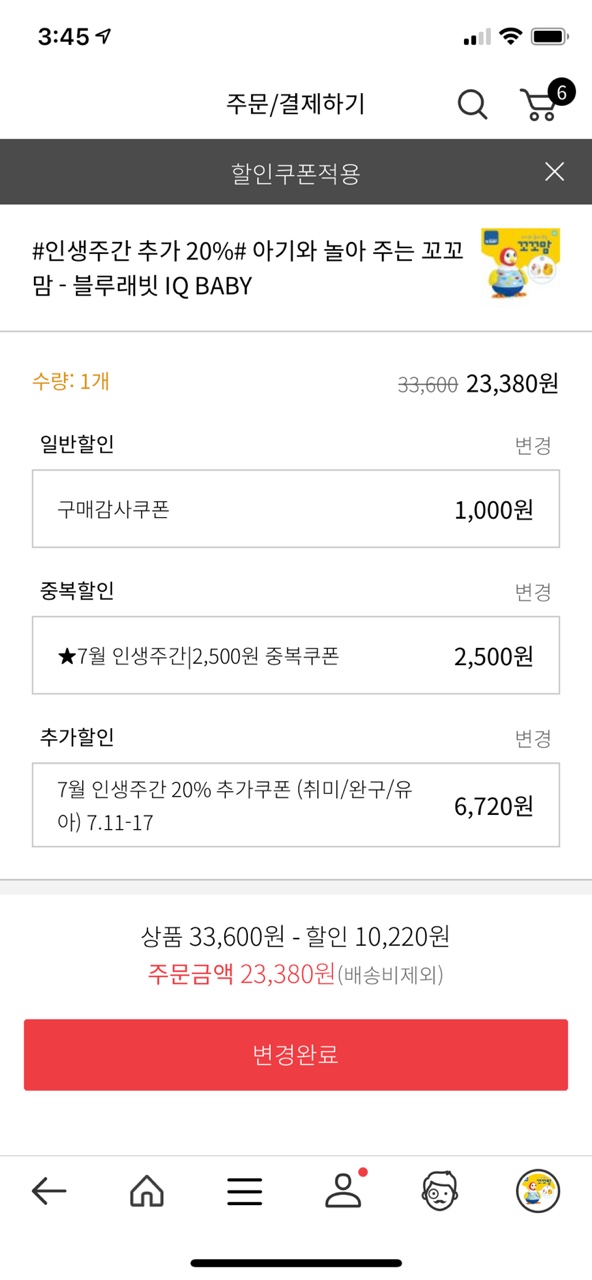Tap the 주문/결제하기 page title
This screenshot has width=592, height=1280.
(x=295, y=104)
